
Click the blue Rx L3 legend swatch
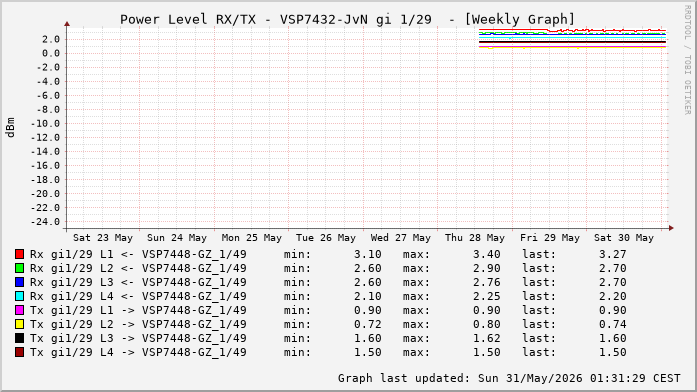click(x=19, y=282)
